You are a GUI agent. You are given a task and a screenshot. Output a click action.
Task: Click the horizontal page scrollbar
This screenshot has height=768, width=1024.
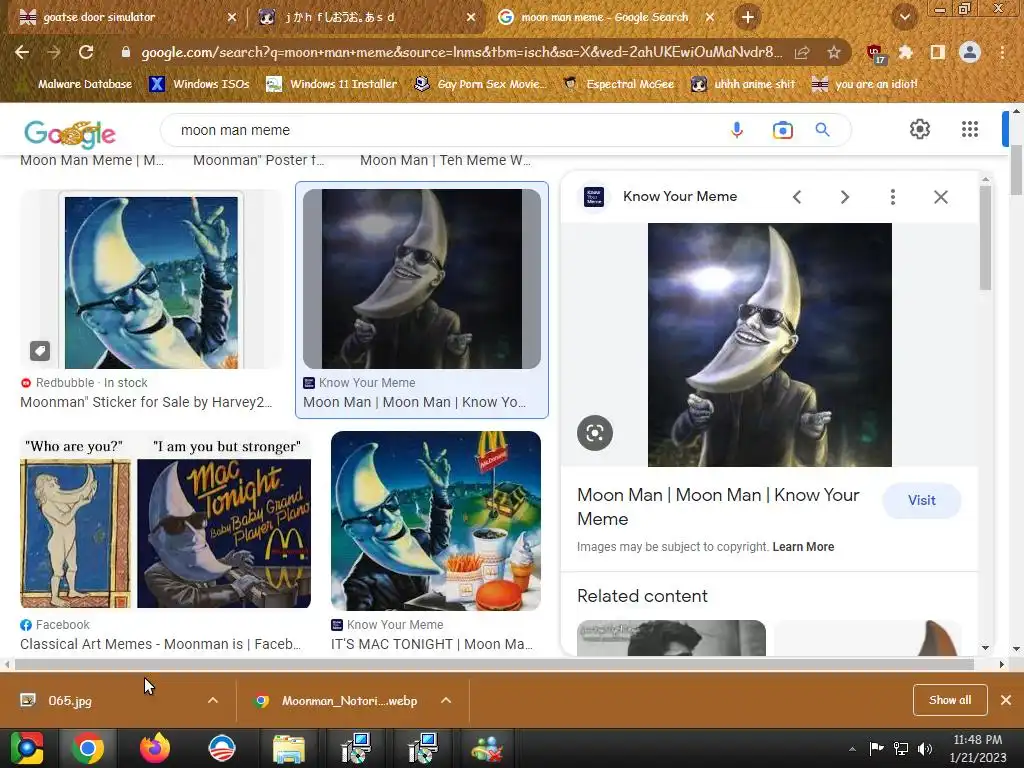[494, 664]
